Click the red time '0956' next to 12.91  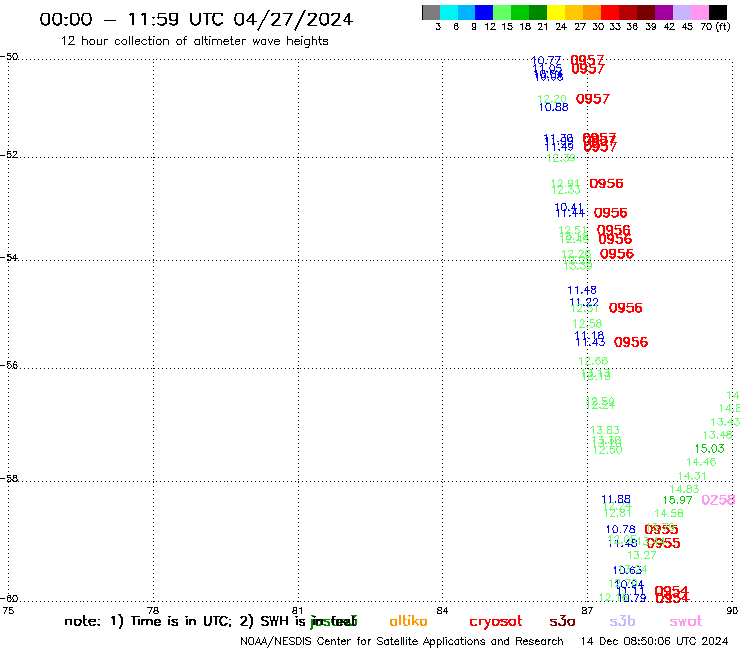click(x=606, y=183)
